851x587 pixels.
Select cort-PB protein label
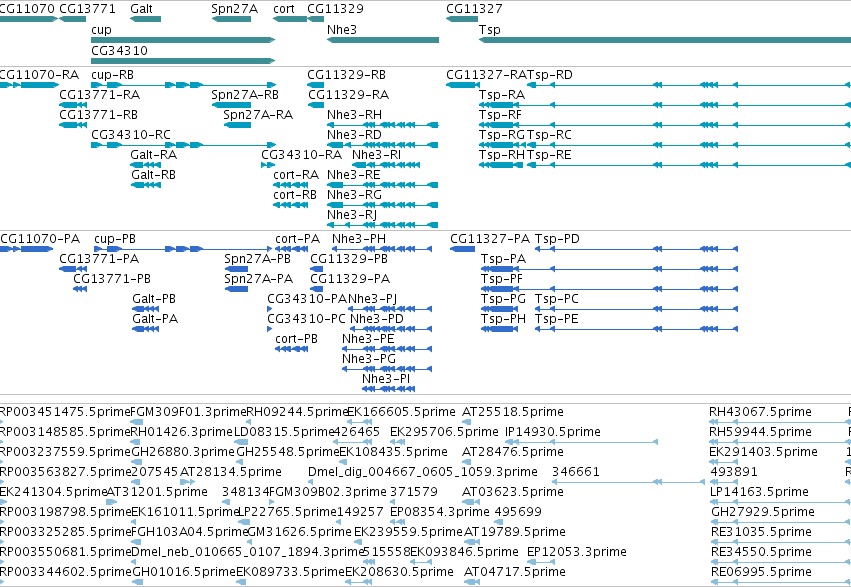coord(296,339)
